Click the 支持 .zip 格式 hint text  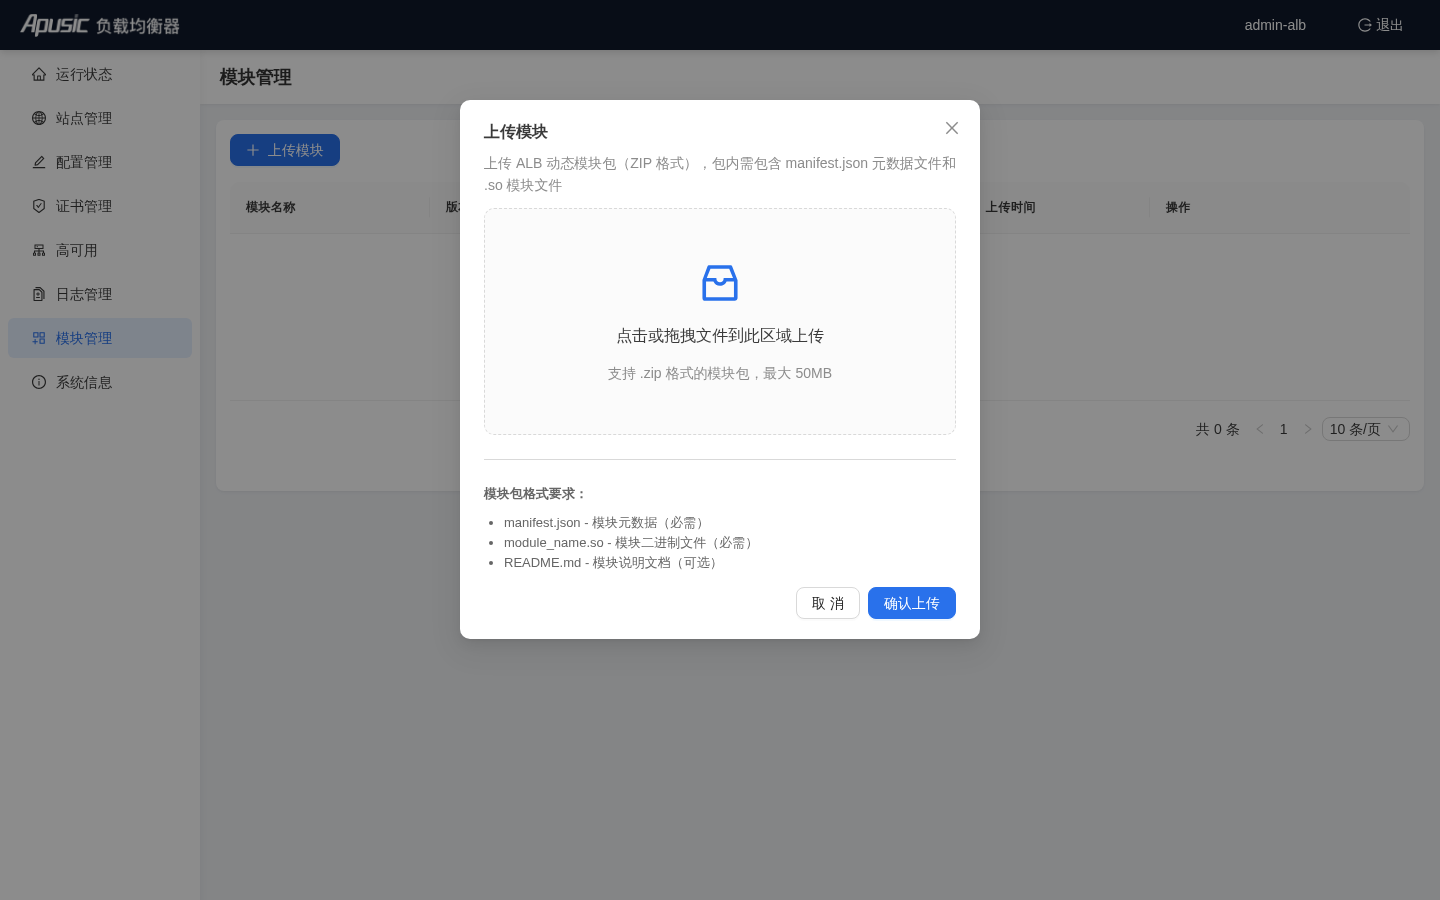[x=720, y=373]
